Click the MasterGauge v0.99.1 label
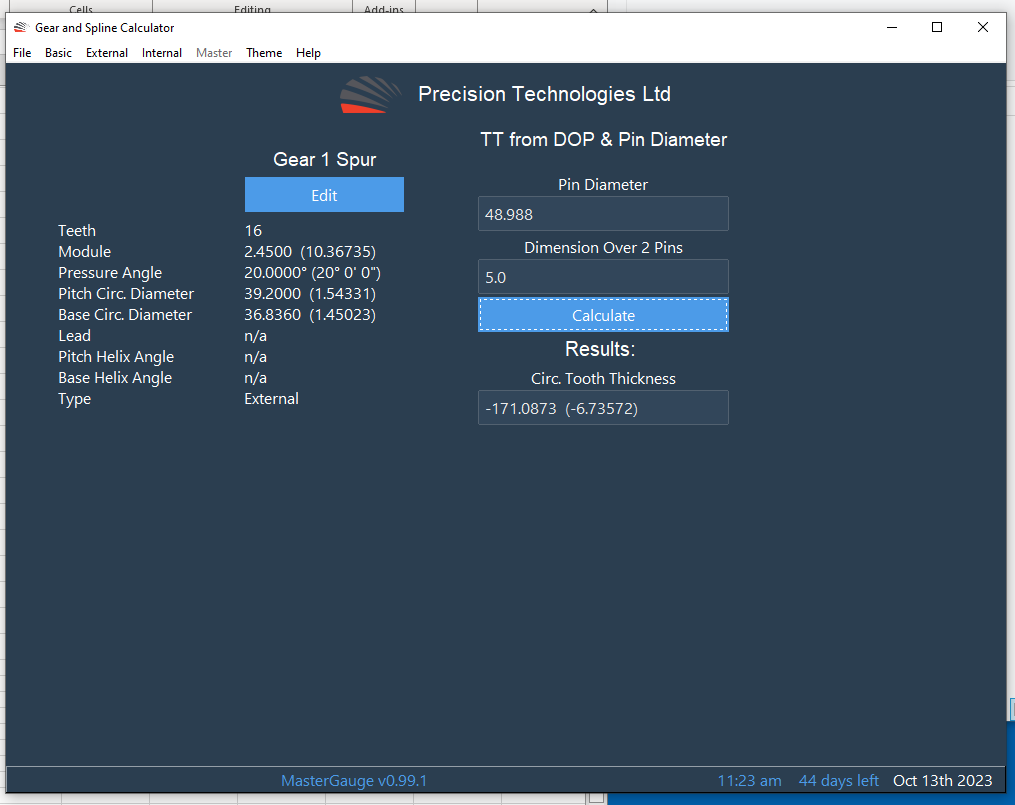1015x805 pixels. click(x=354, y=780)
